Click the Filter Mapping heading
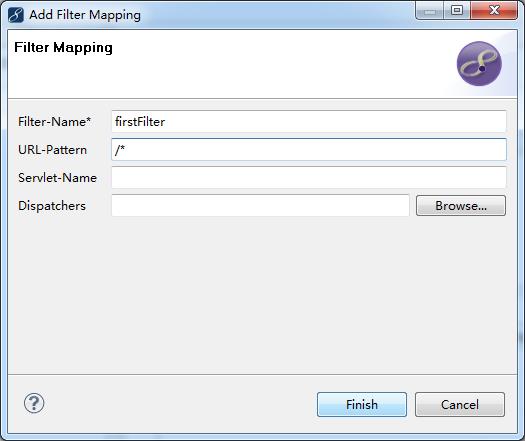Viewport: 525px width, 441px height. pos(63,48)
